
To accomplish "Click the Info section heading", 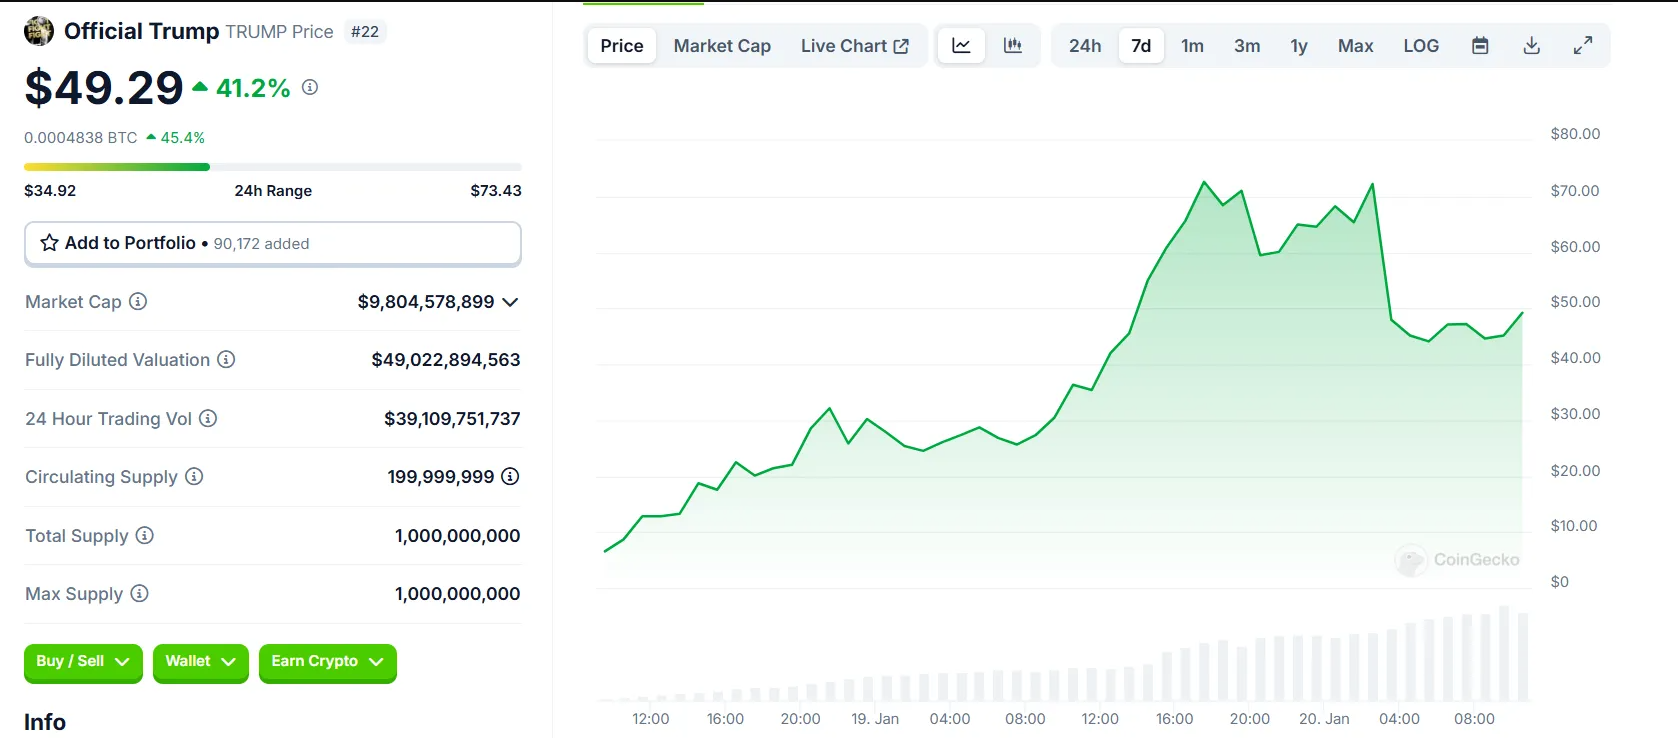I will tap(45, 722).
